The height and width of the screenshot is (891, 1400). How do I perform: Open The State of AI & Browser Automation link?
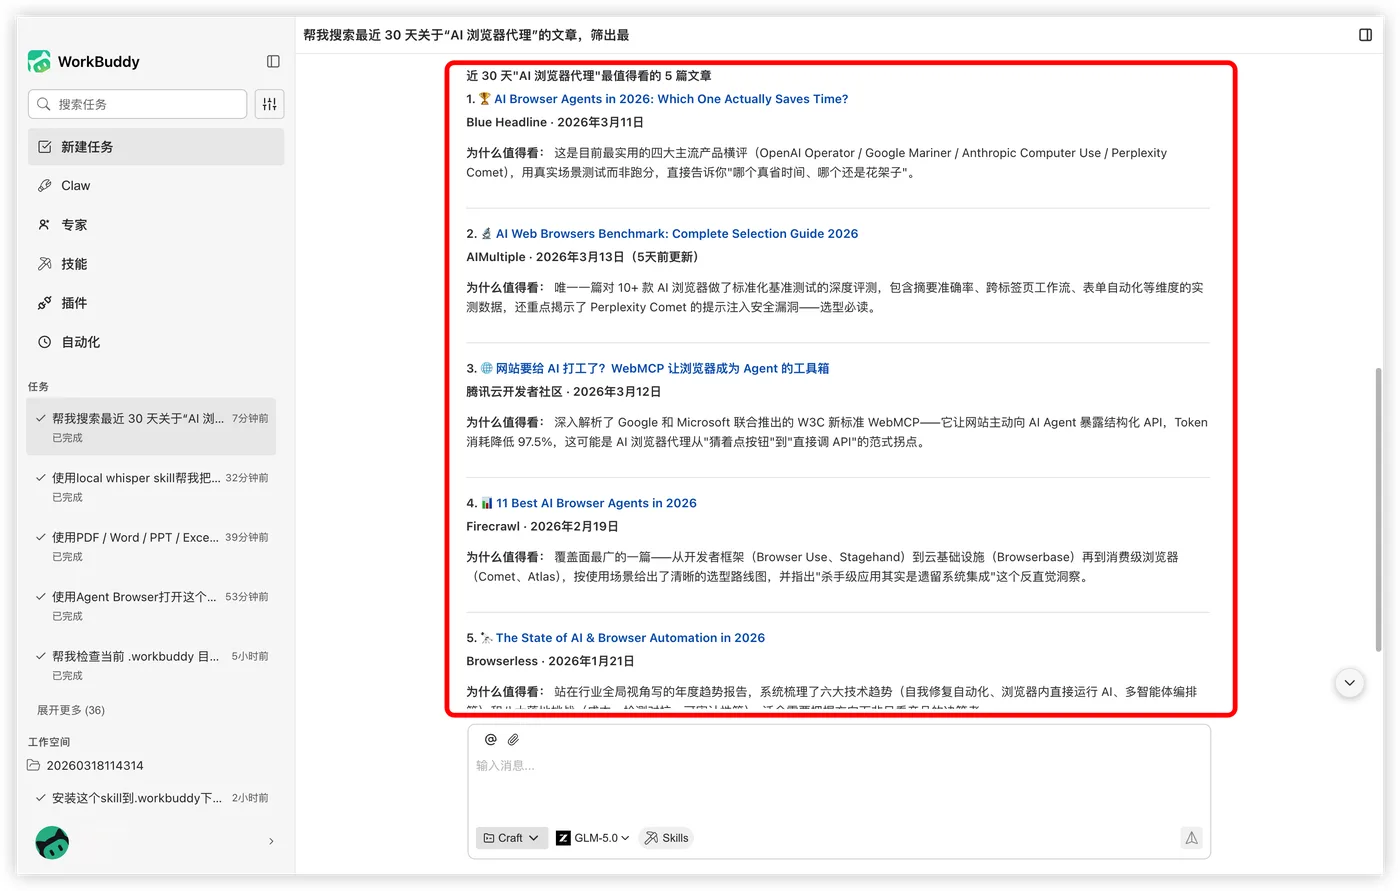630,638
